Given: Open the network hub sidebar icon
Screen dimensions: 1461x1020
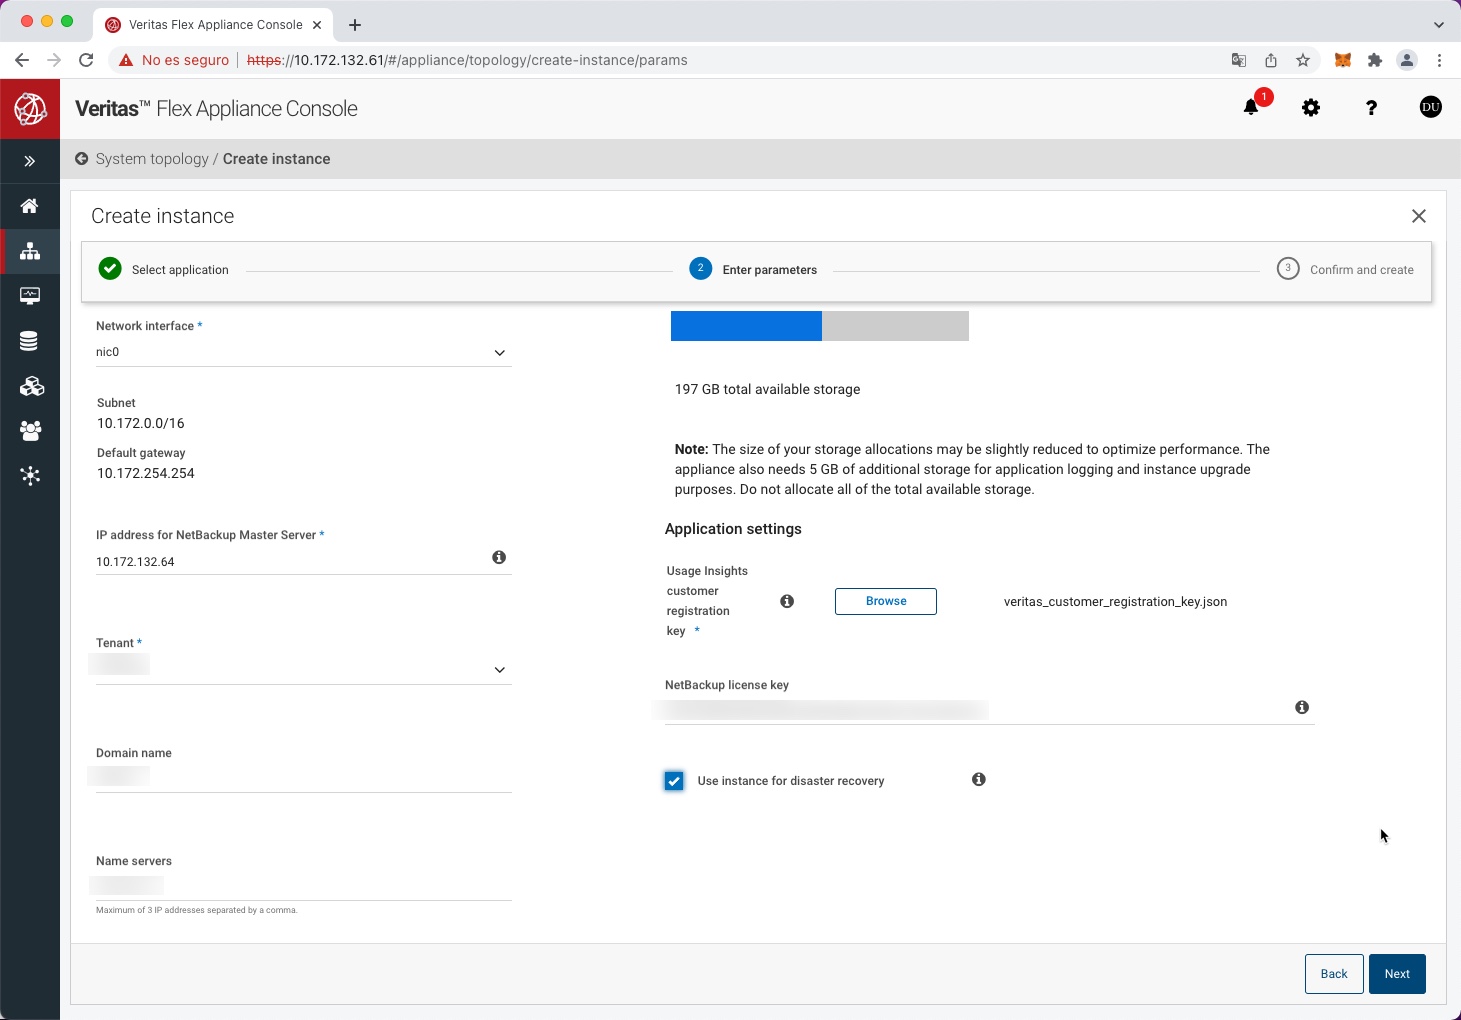Looking at the screenshot, I should pos(30,476).
